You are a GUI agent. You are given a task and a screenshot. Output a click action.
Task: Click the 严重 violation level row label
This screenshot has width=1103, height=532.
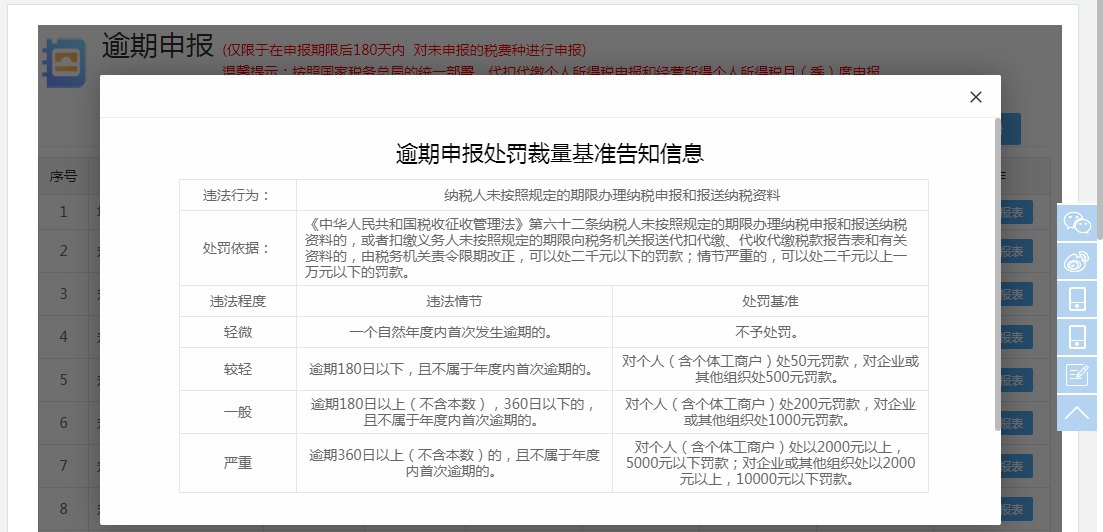[238, 462]
